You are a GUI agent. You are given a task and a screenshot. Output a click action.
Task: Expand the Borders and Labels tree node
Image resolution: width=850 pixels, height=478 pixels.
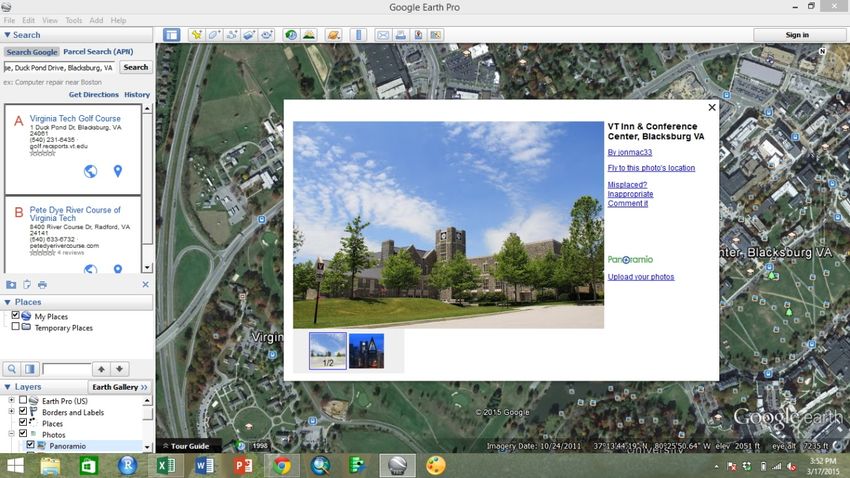(x=11, y=411)
